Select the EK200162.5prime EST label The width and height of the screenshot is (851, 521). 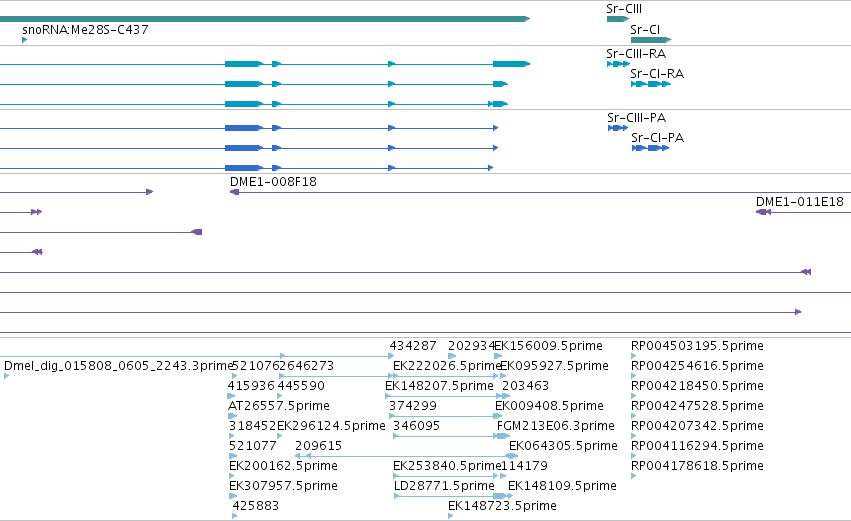283,466
